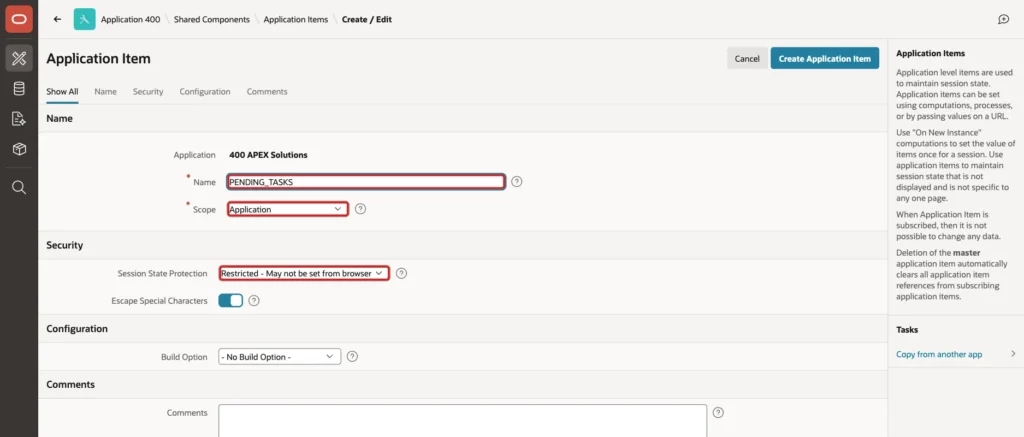Open help for Build Option
The width and height of the screenshot is (1024, 437).
click(x=353, y=357)
